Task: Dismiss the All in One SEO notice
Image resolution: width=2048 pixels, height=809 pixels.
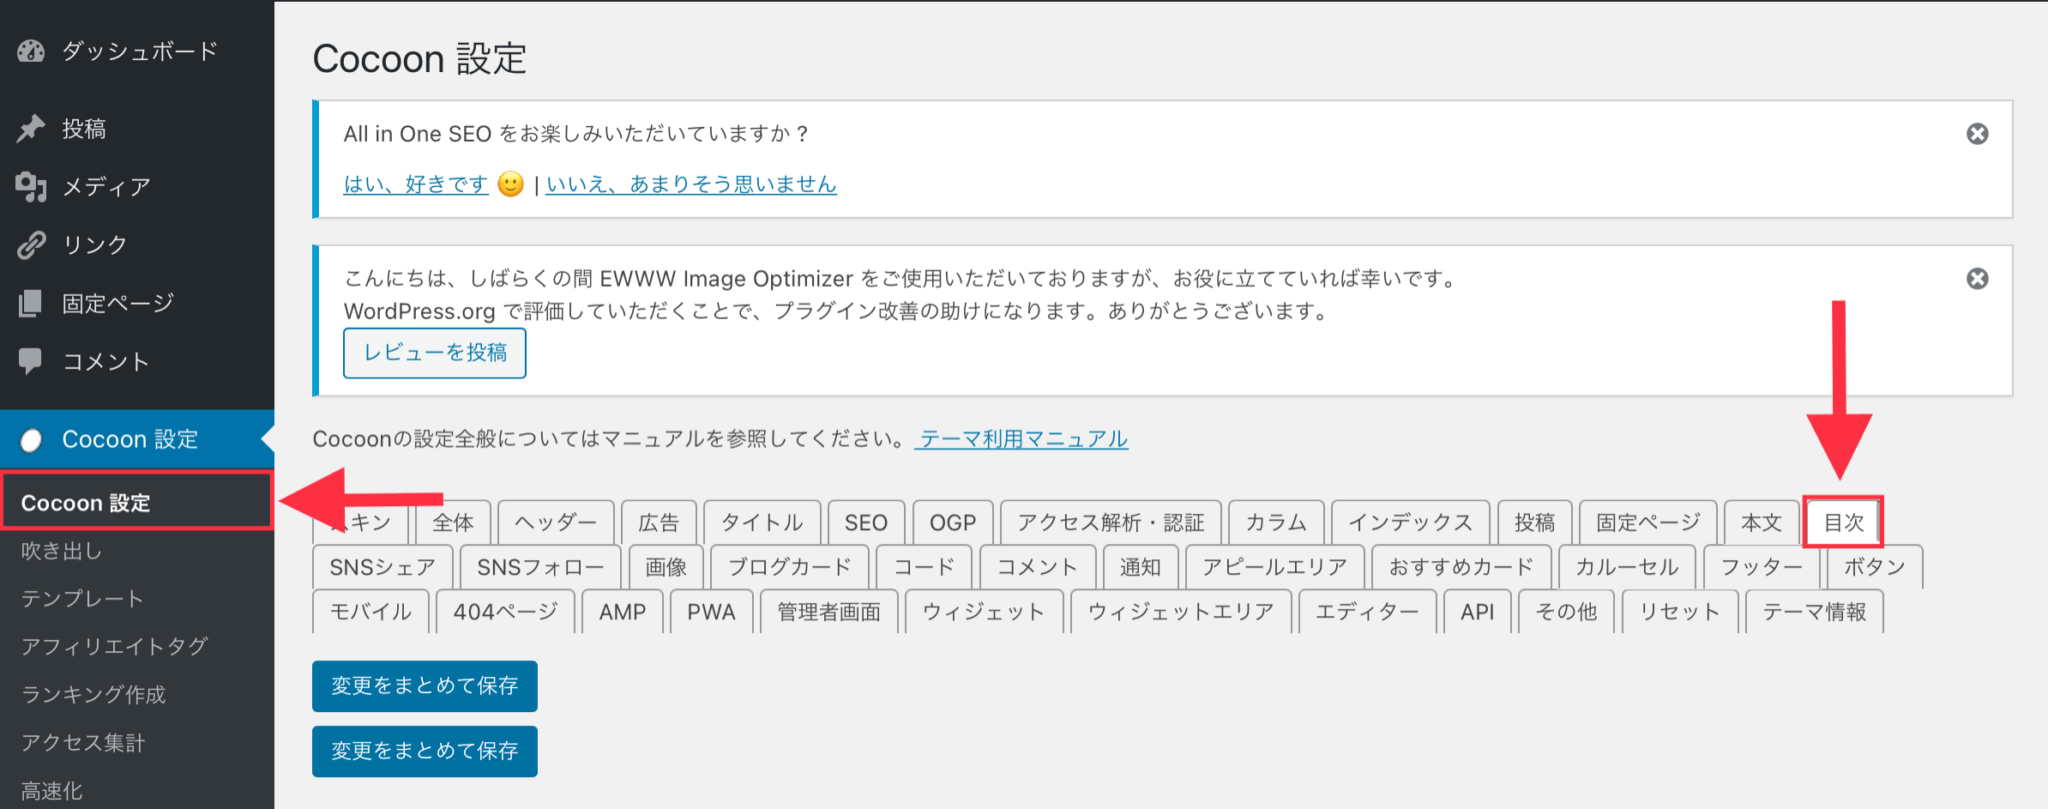Action: [1977, 134]
